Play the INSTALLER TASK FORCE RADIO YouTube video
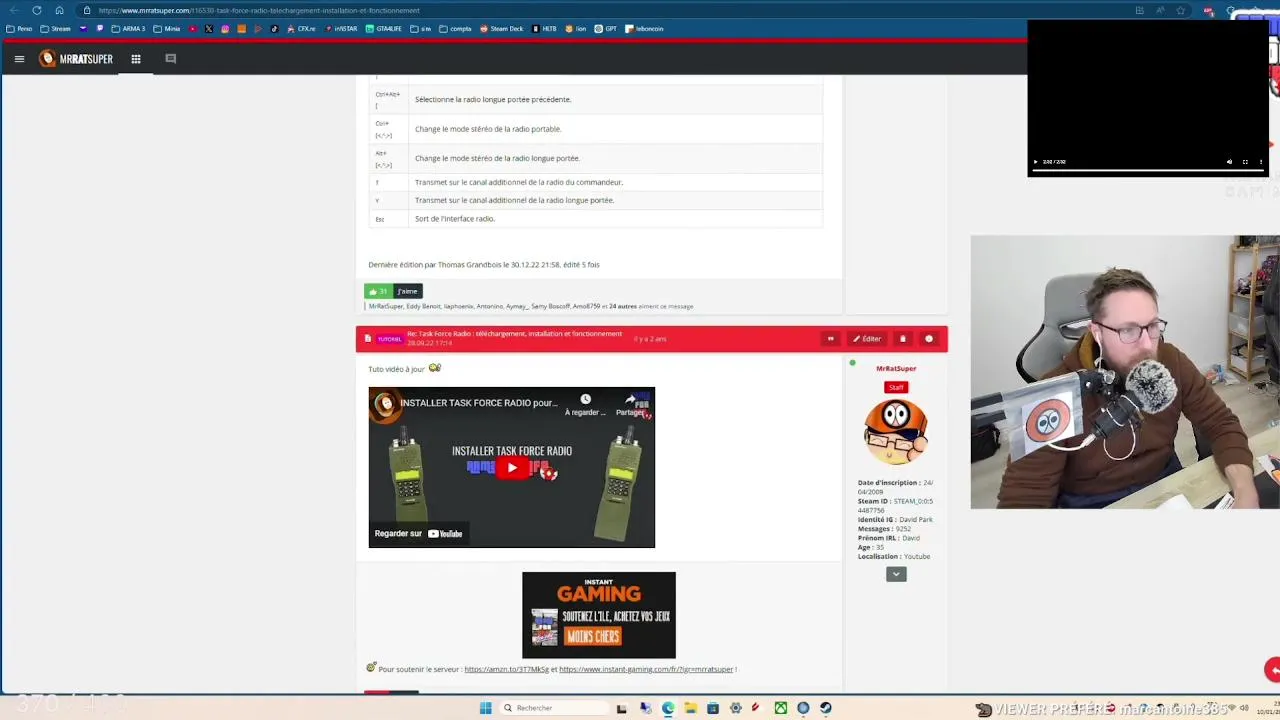The width and height of the screenshot is (1280, 720). click(512, 467)
